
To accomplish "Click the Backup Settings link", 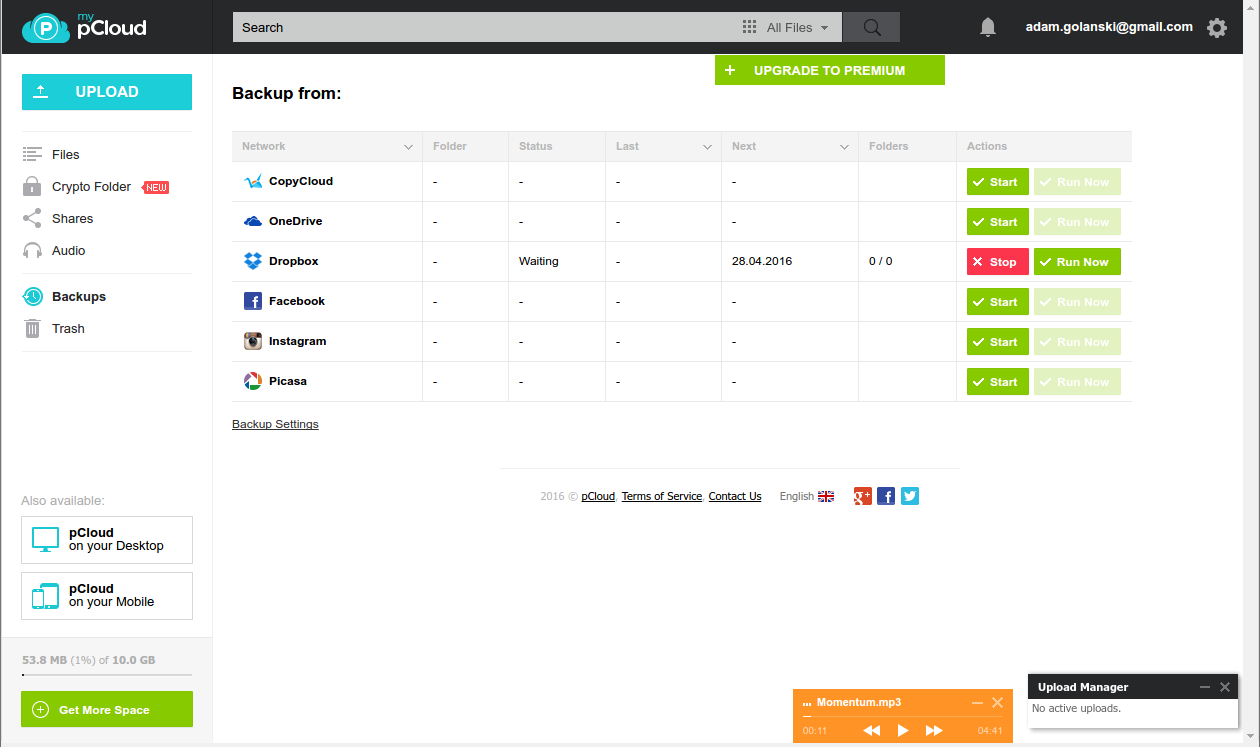I will (275, 424).
